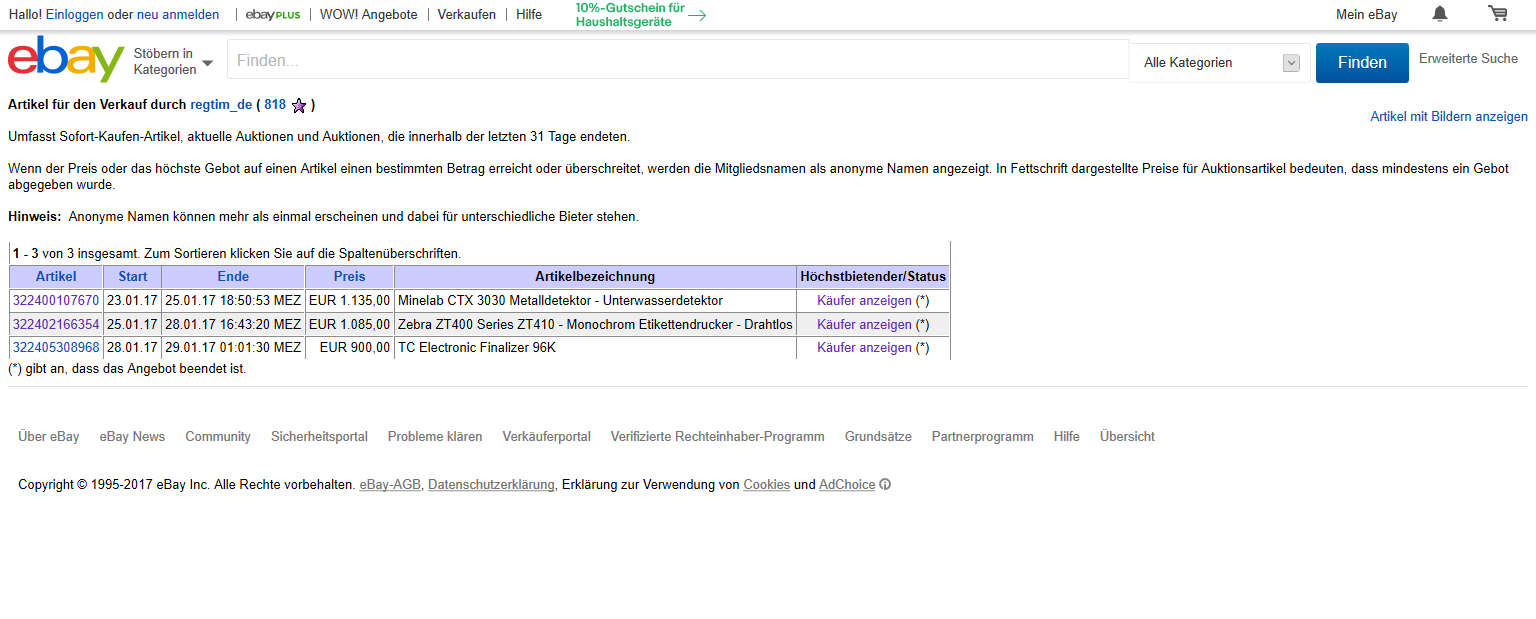Open Über eBay footer link
This screenshot has width=1536, height=619.
click(49, 437)
